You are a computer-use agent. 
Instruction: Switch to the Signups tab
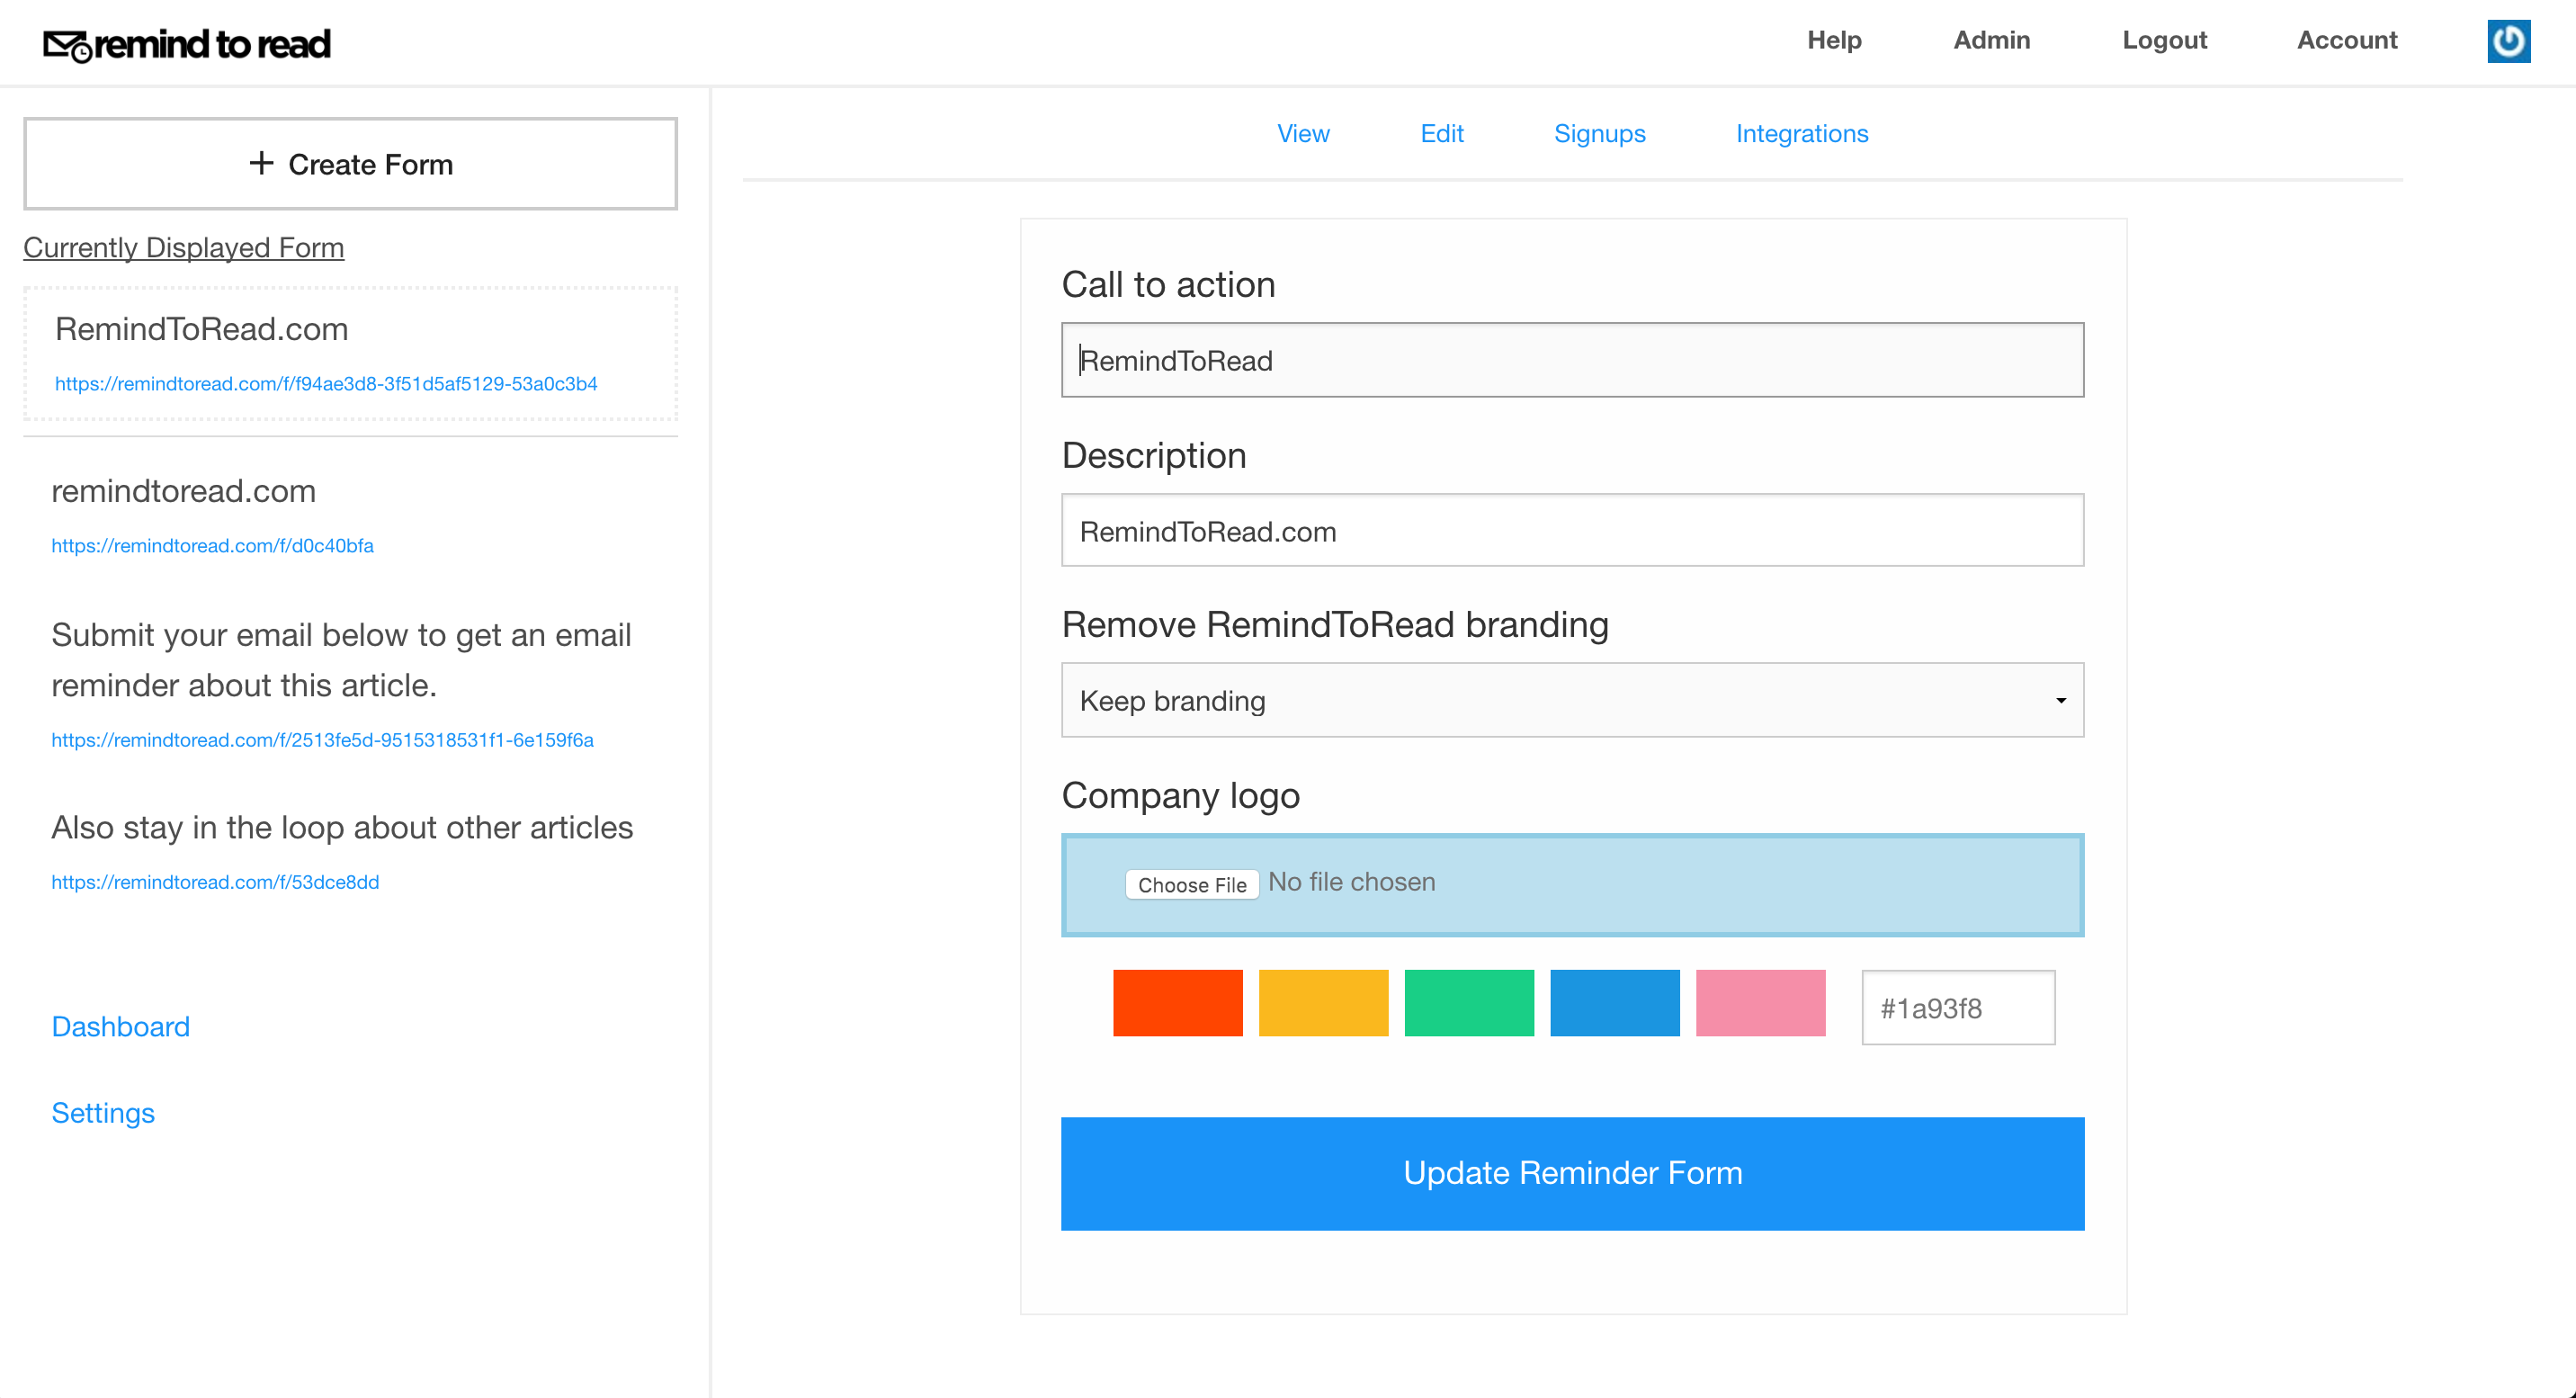pyautogui.click(x=1599, y=133)
